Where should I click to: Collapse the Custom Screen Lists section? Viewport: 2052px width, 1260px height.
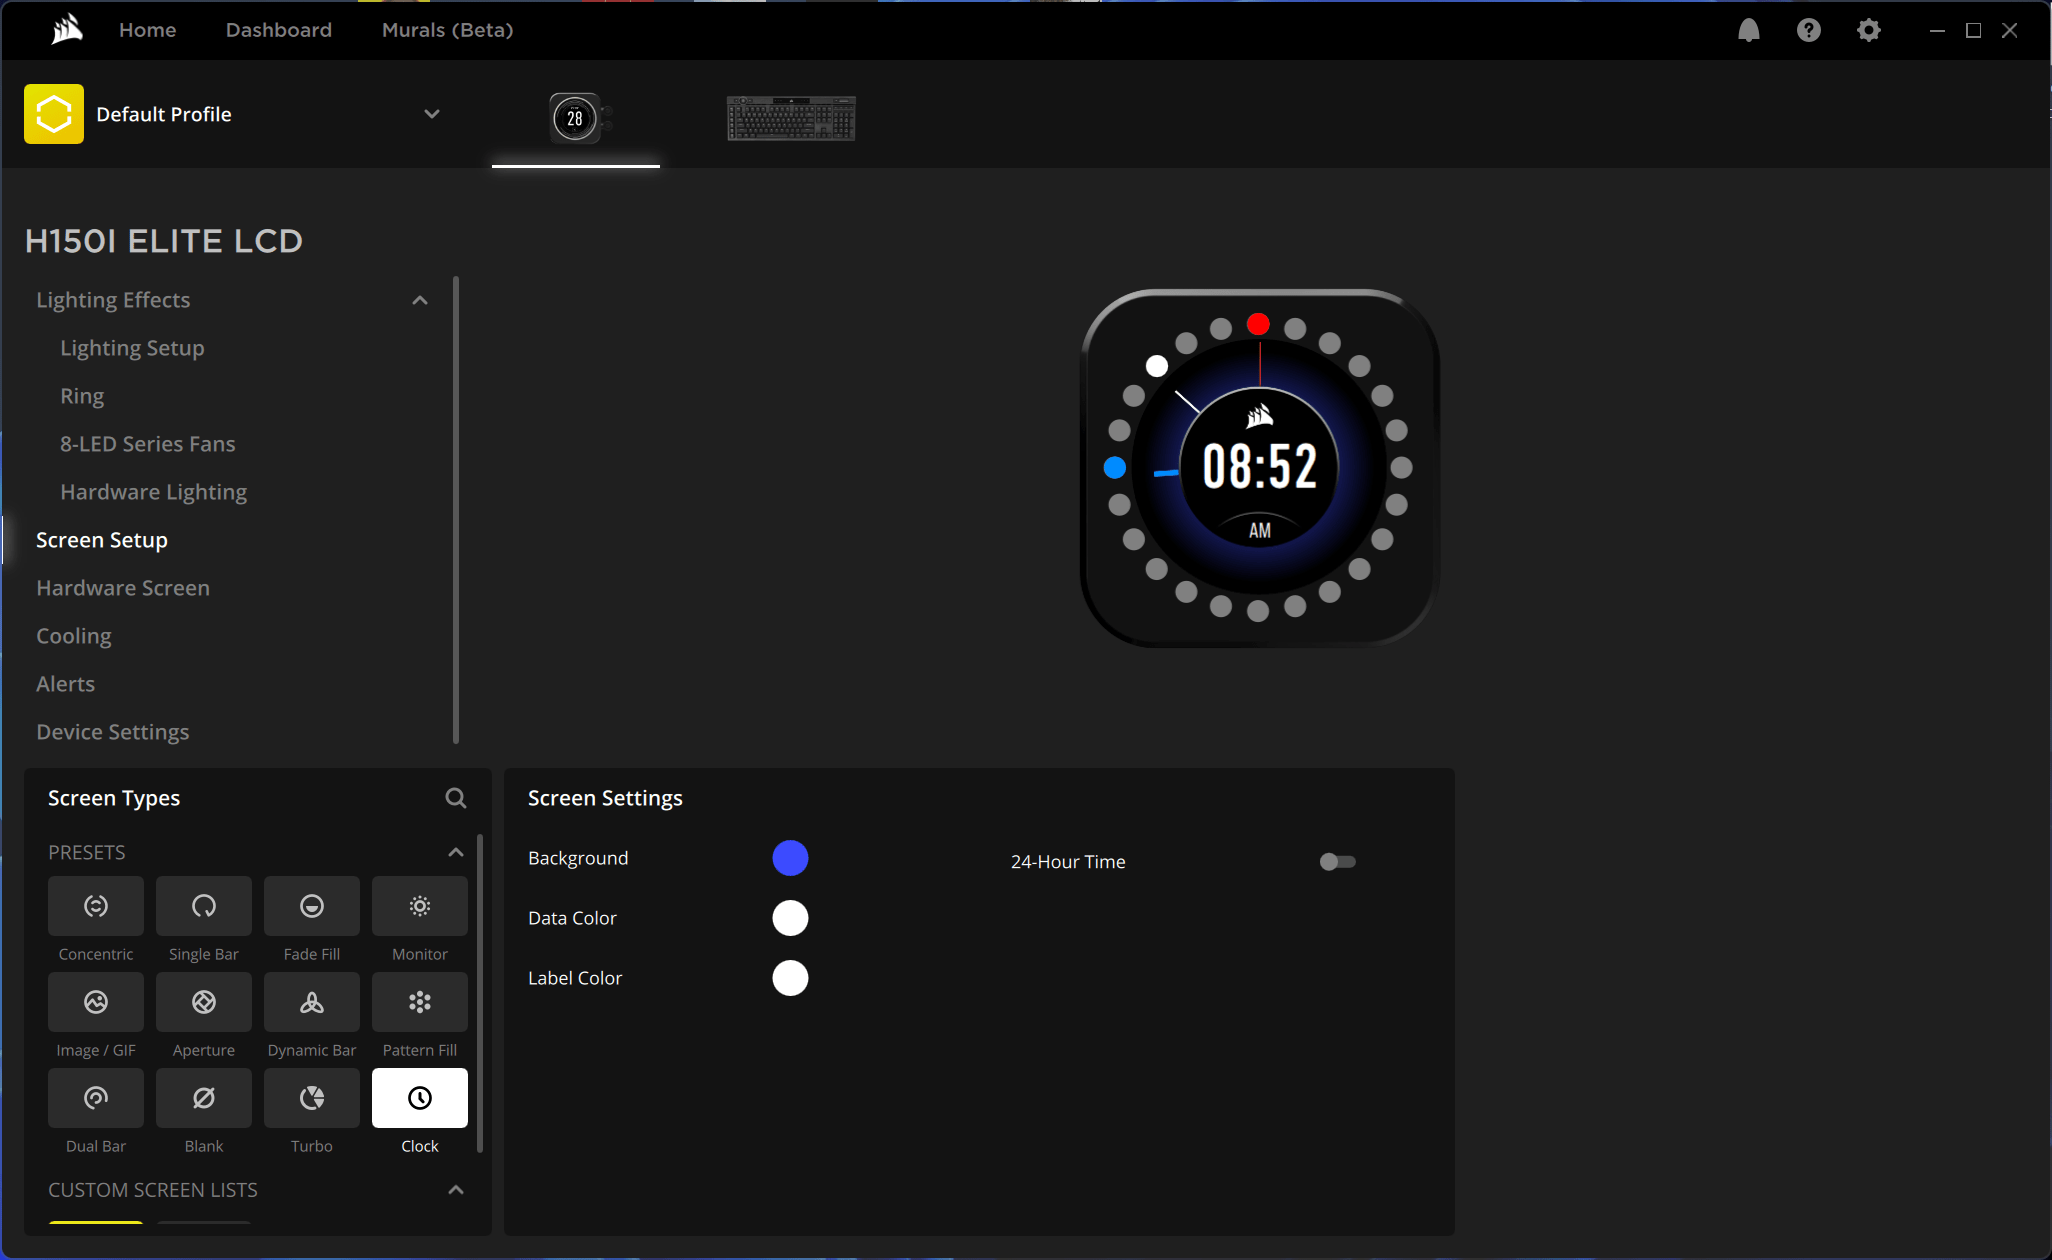[x=455, y=1190]
